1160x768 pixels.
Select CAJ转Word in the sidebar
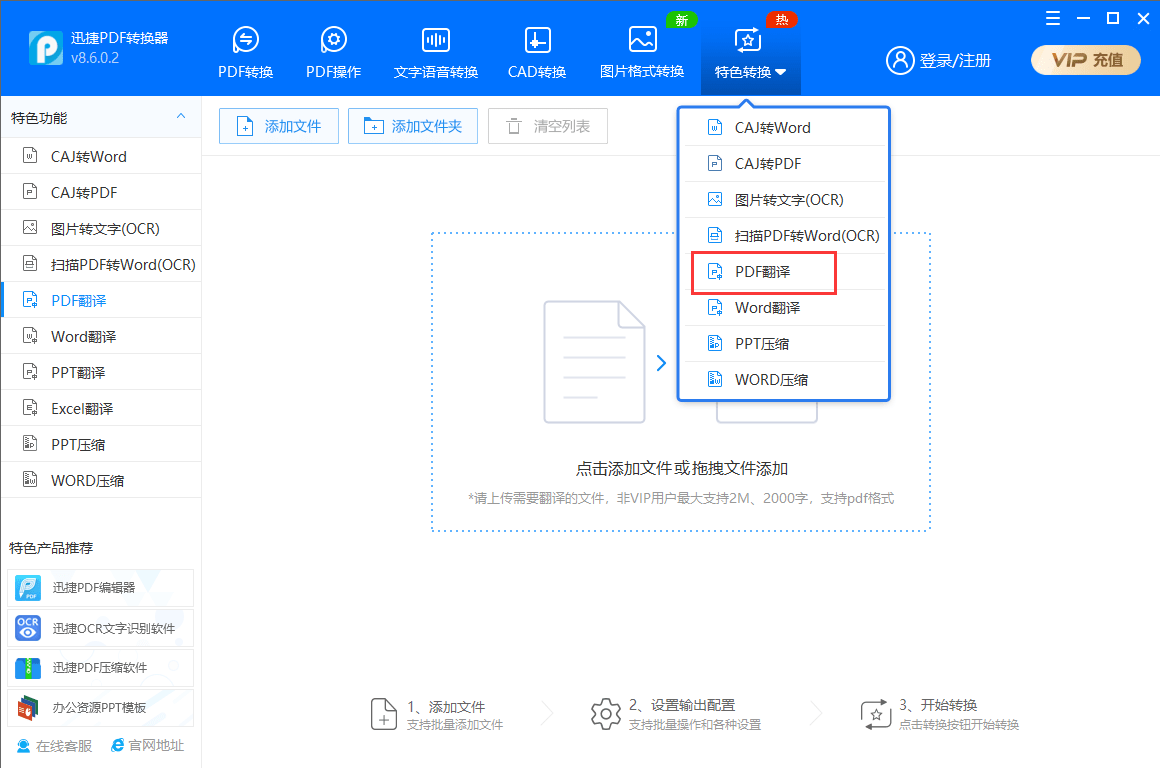click(101, 156)
